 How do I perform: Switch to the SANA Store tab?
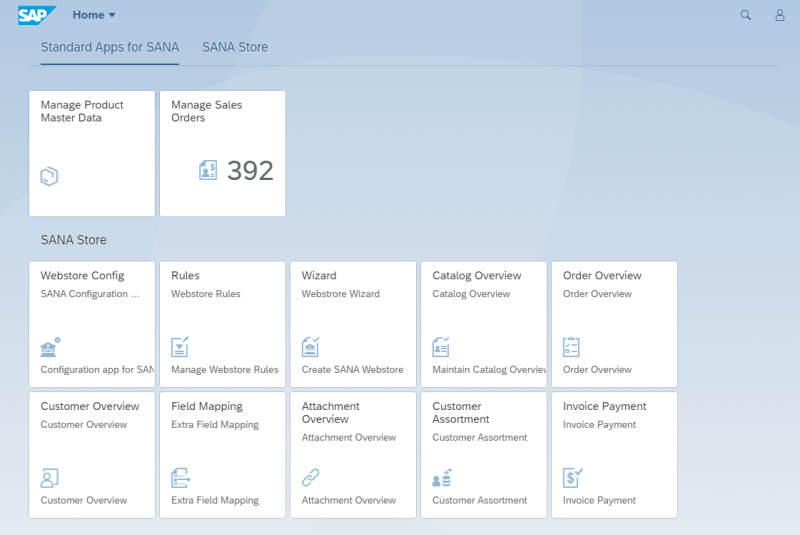point(235,47)
